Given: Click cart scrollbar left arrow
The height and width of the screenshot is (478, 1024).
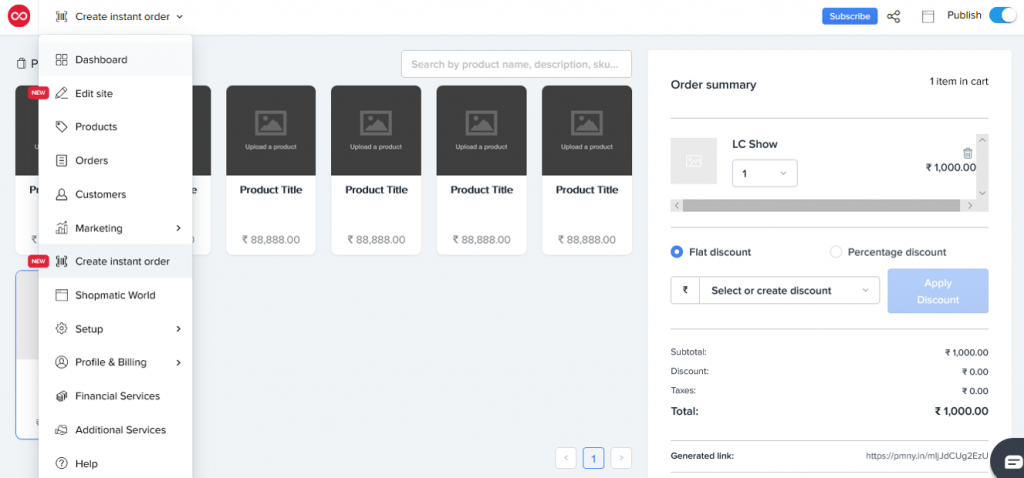Looking at the screenshot, I should point(677,206).
